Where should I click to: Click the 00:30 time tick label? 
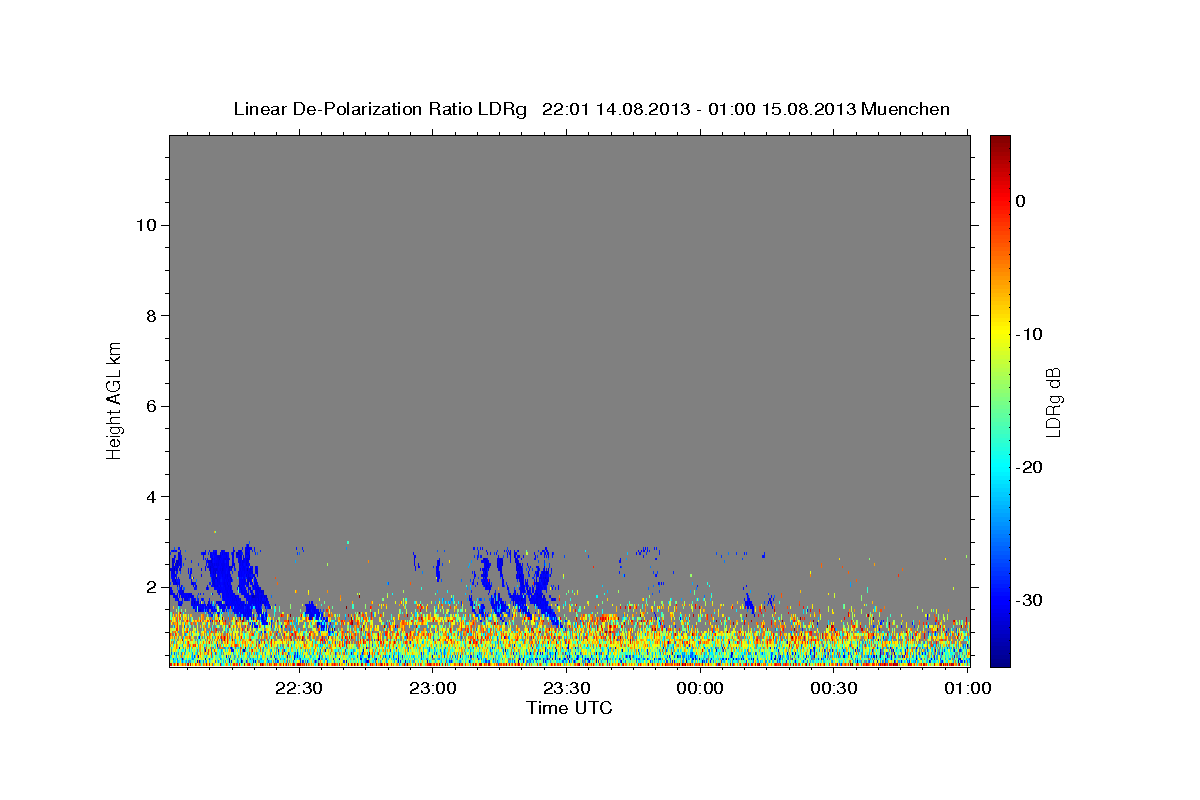[x=834, y=688]
